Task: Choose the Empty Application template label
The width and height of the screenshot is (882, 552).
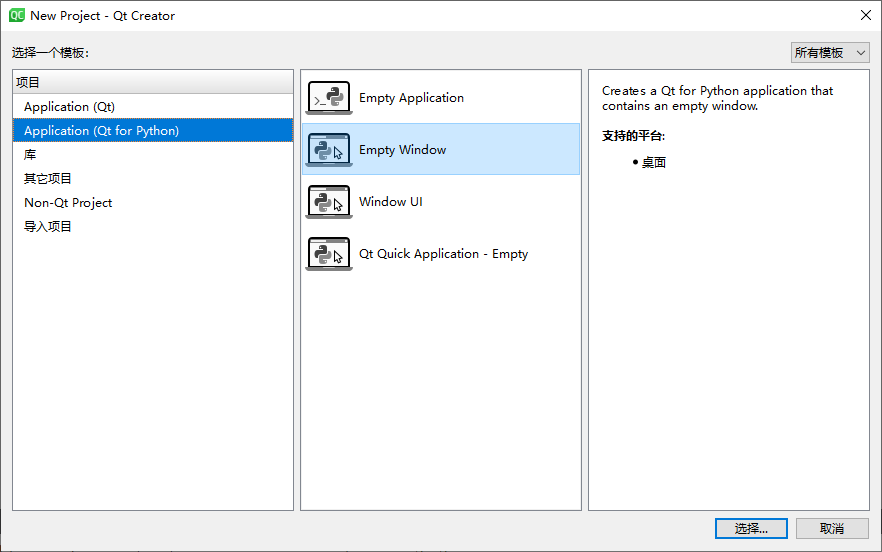Action: tap(411, 98)
